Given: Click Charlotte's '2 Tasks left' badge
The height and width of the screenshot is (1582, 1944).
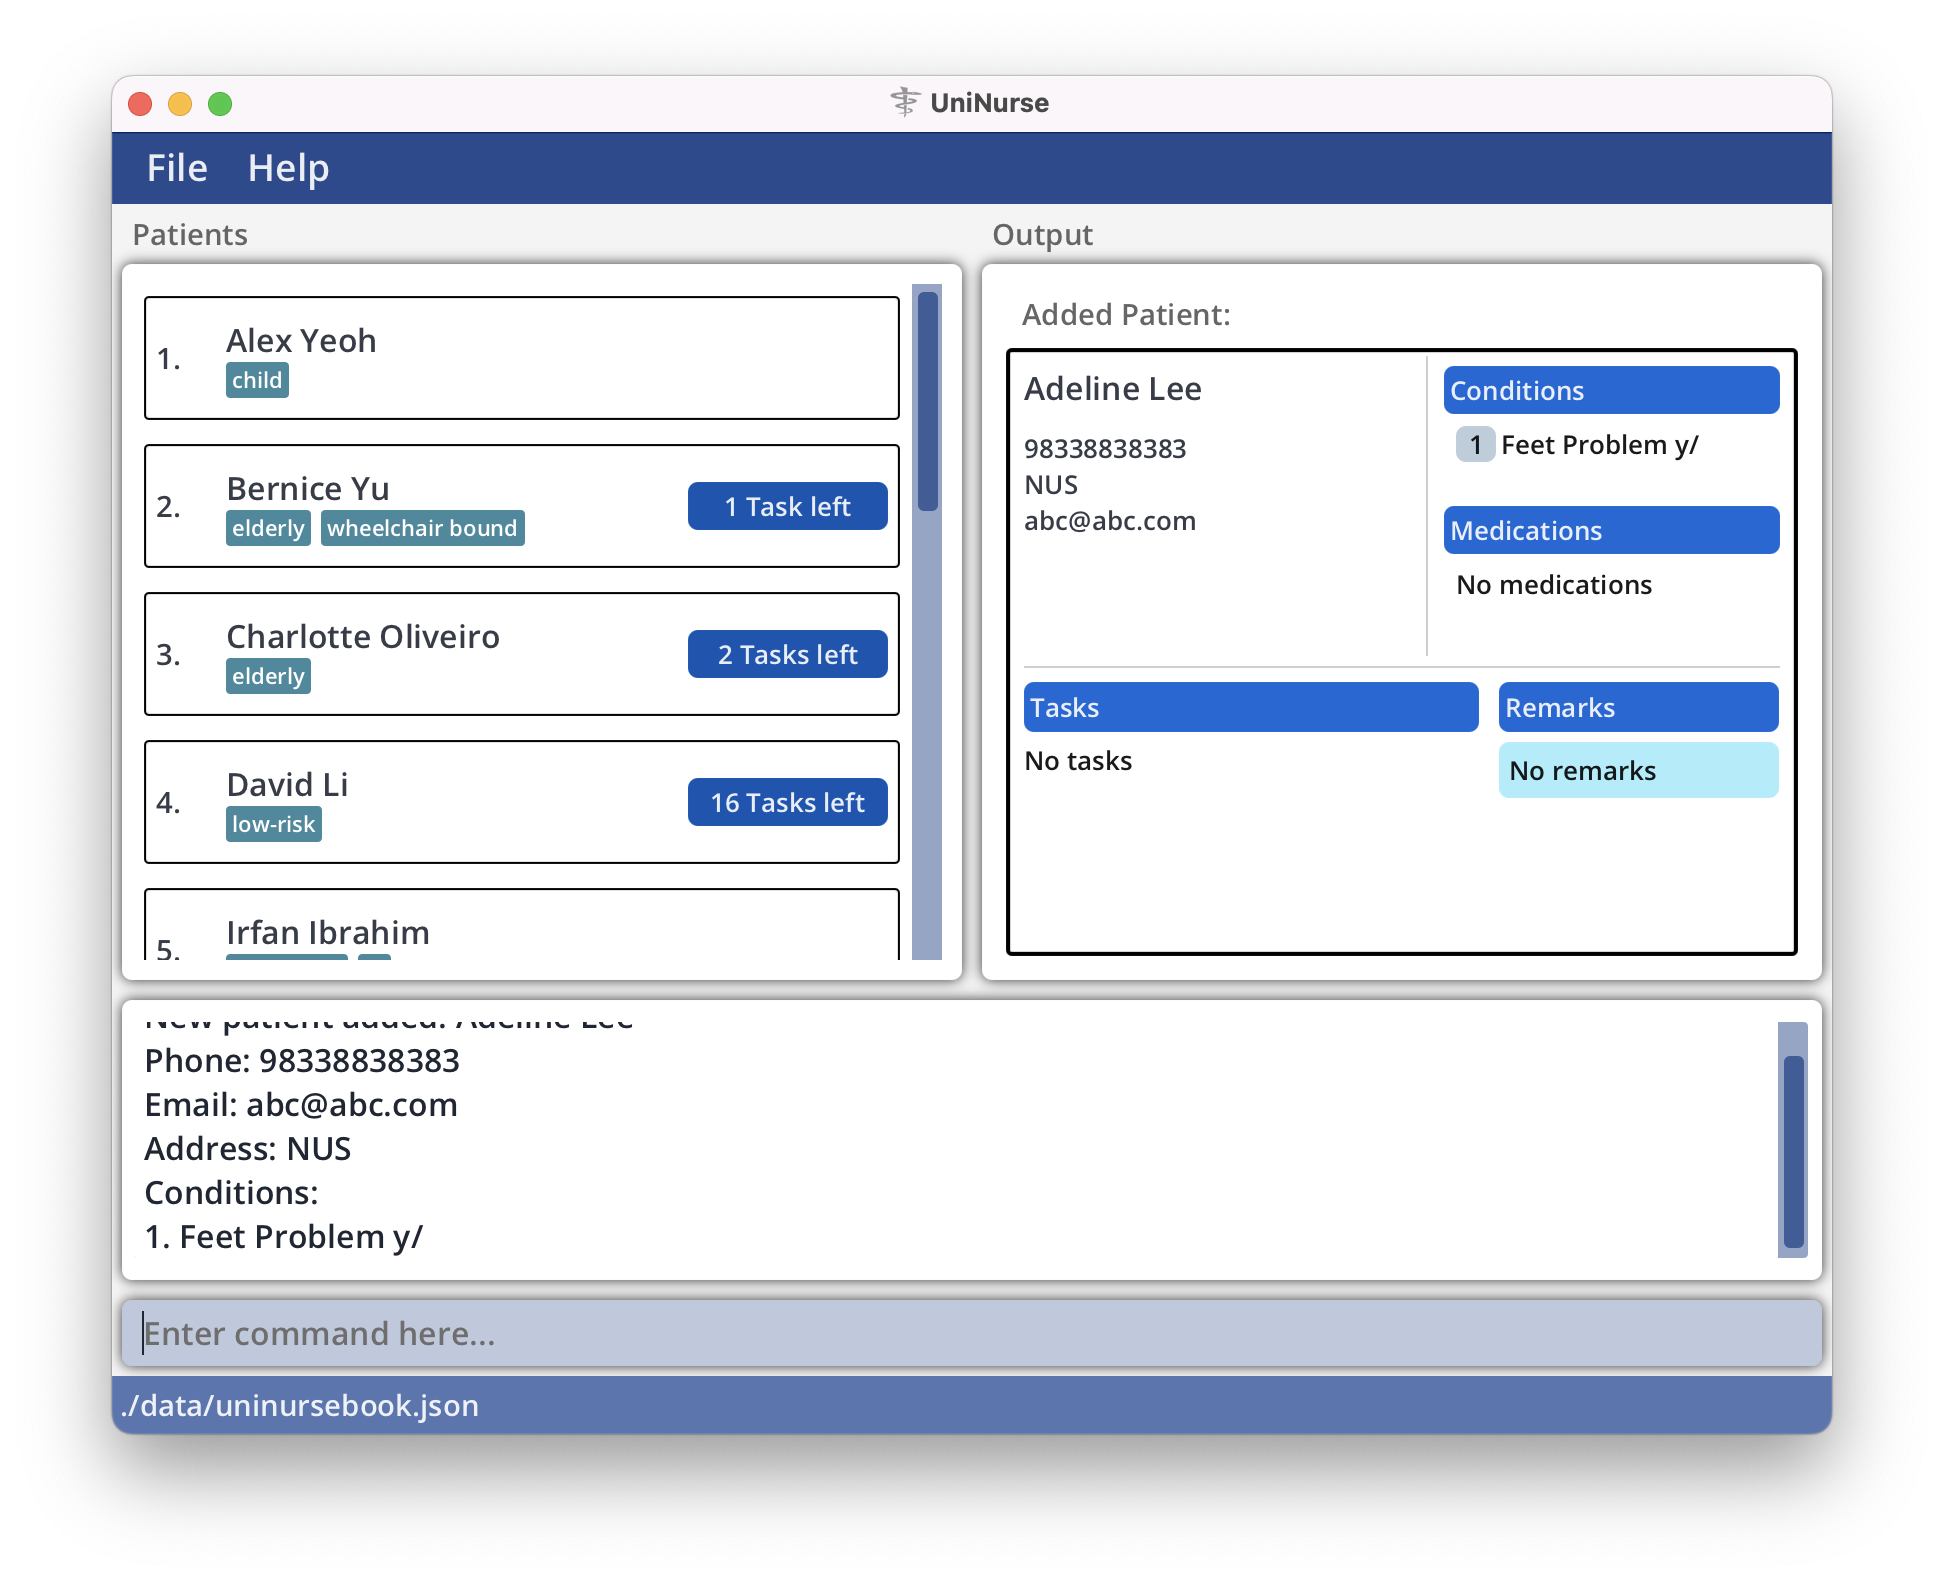Looking at the screenshot, I should click(787, 654).
